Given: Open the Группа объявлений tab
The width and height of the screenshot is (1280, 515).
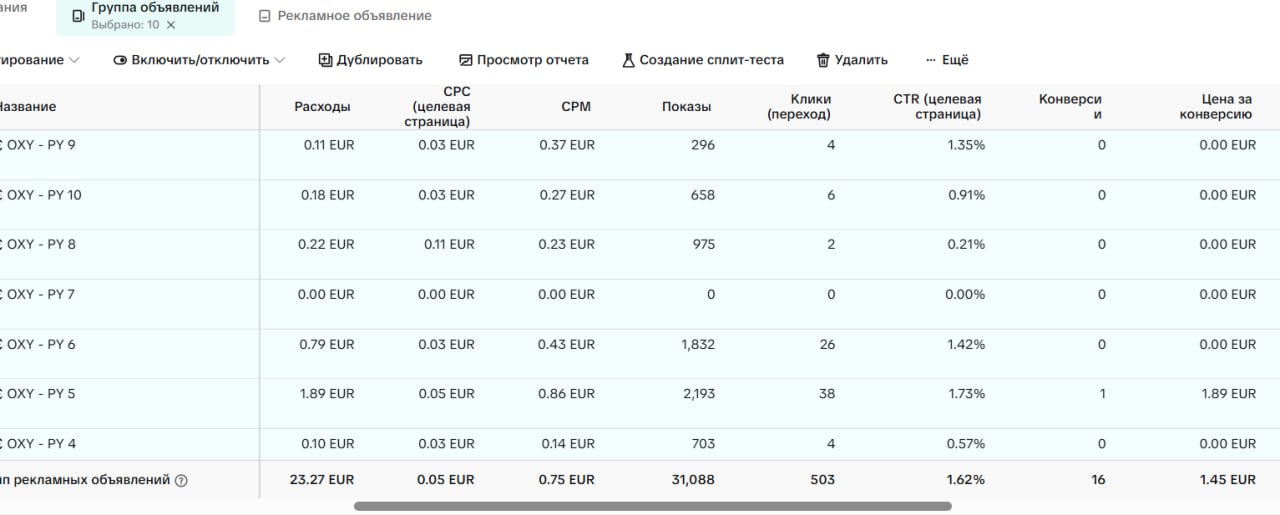Looking at the screenshot, I should pos(146,16).
